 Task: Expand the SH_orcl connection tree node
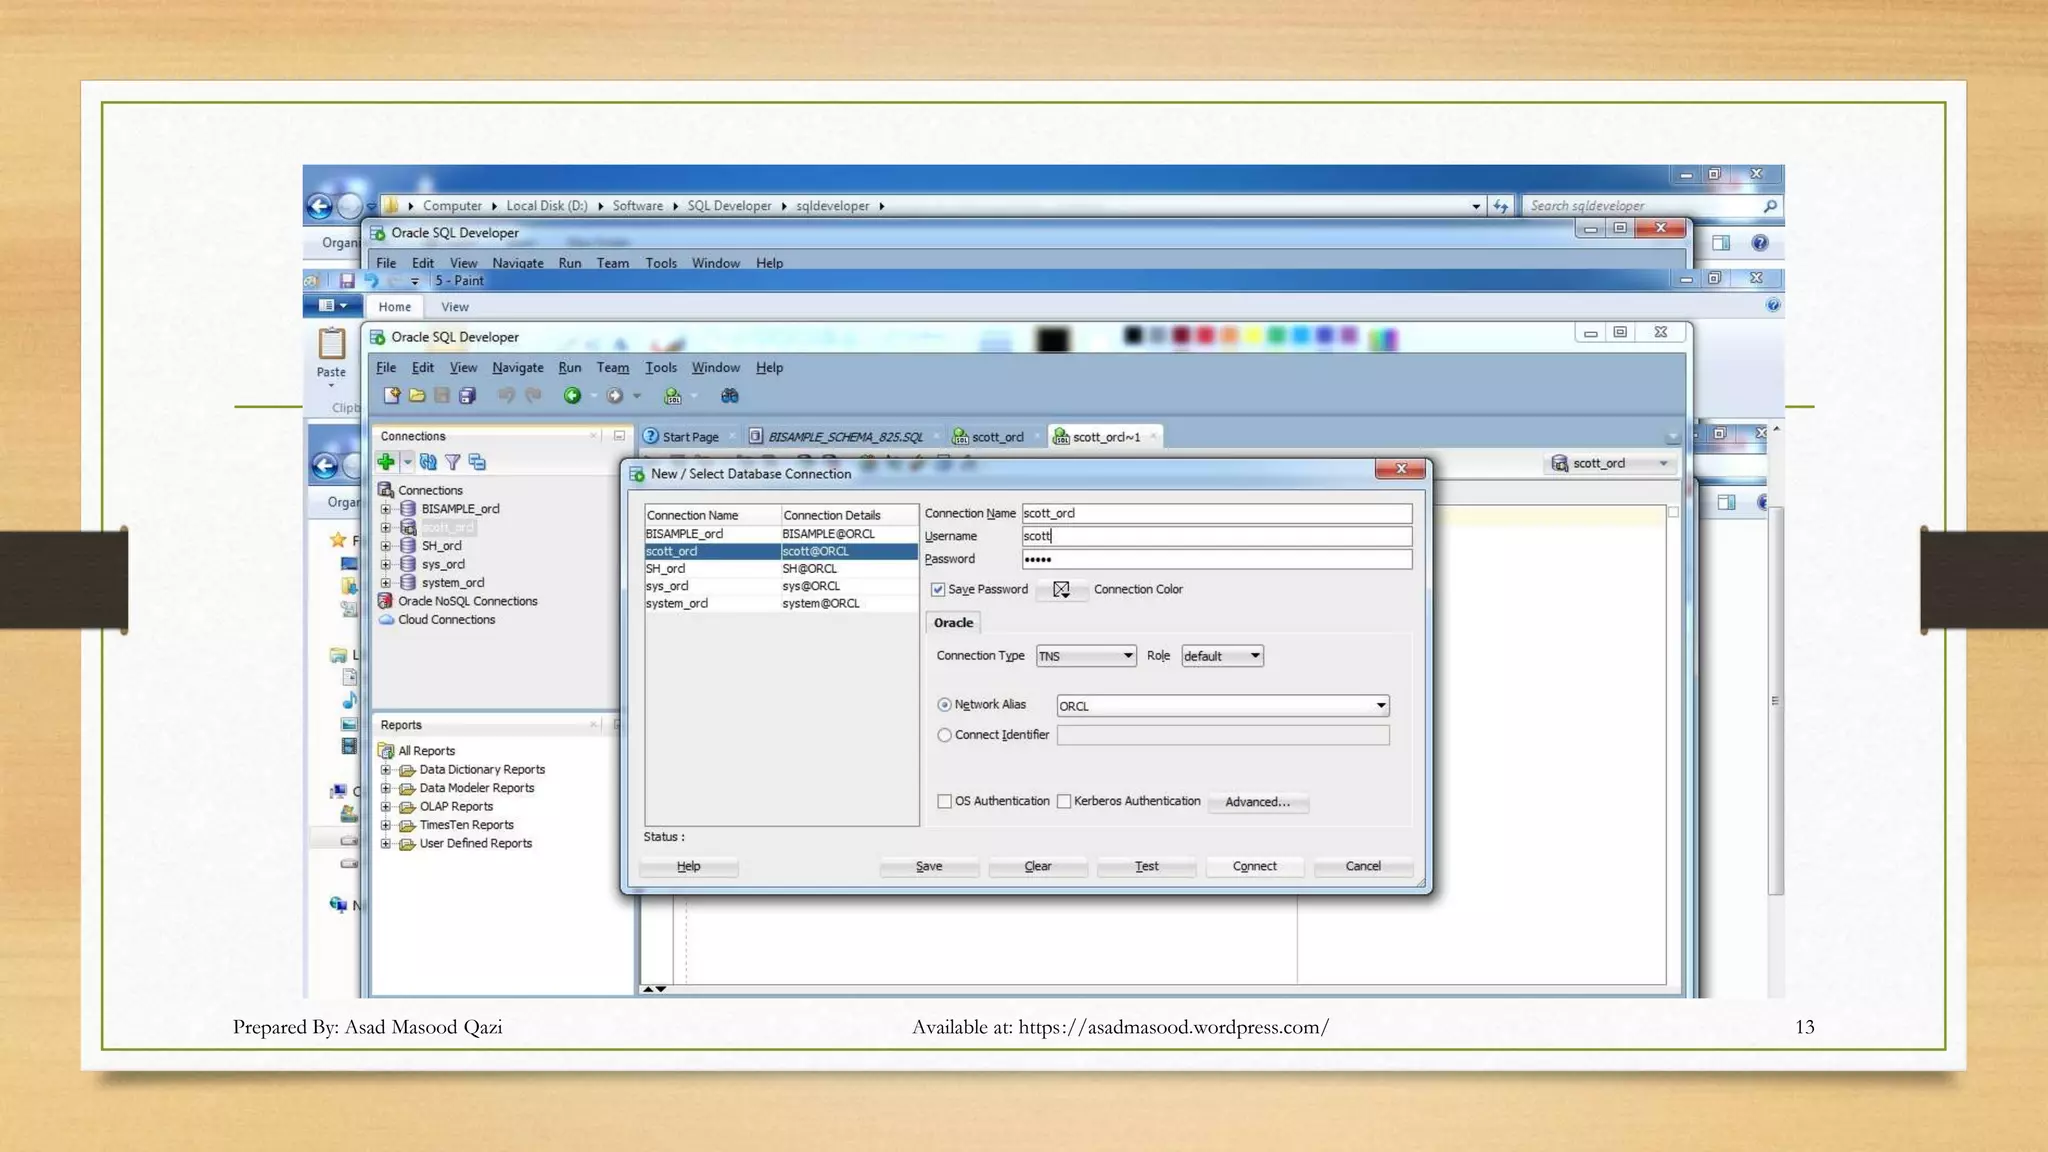(386, 546)
